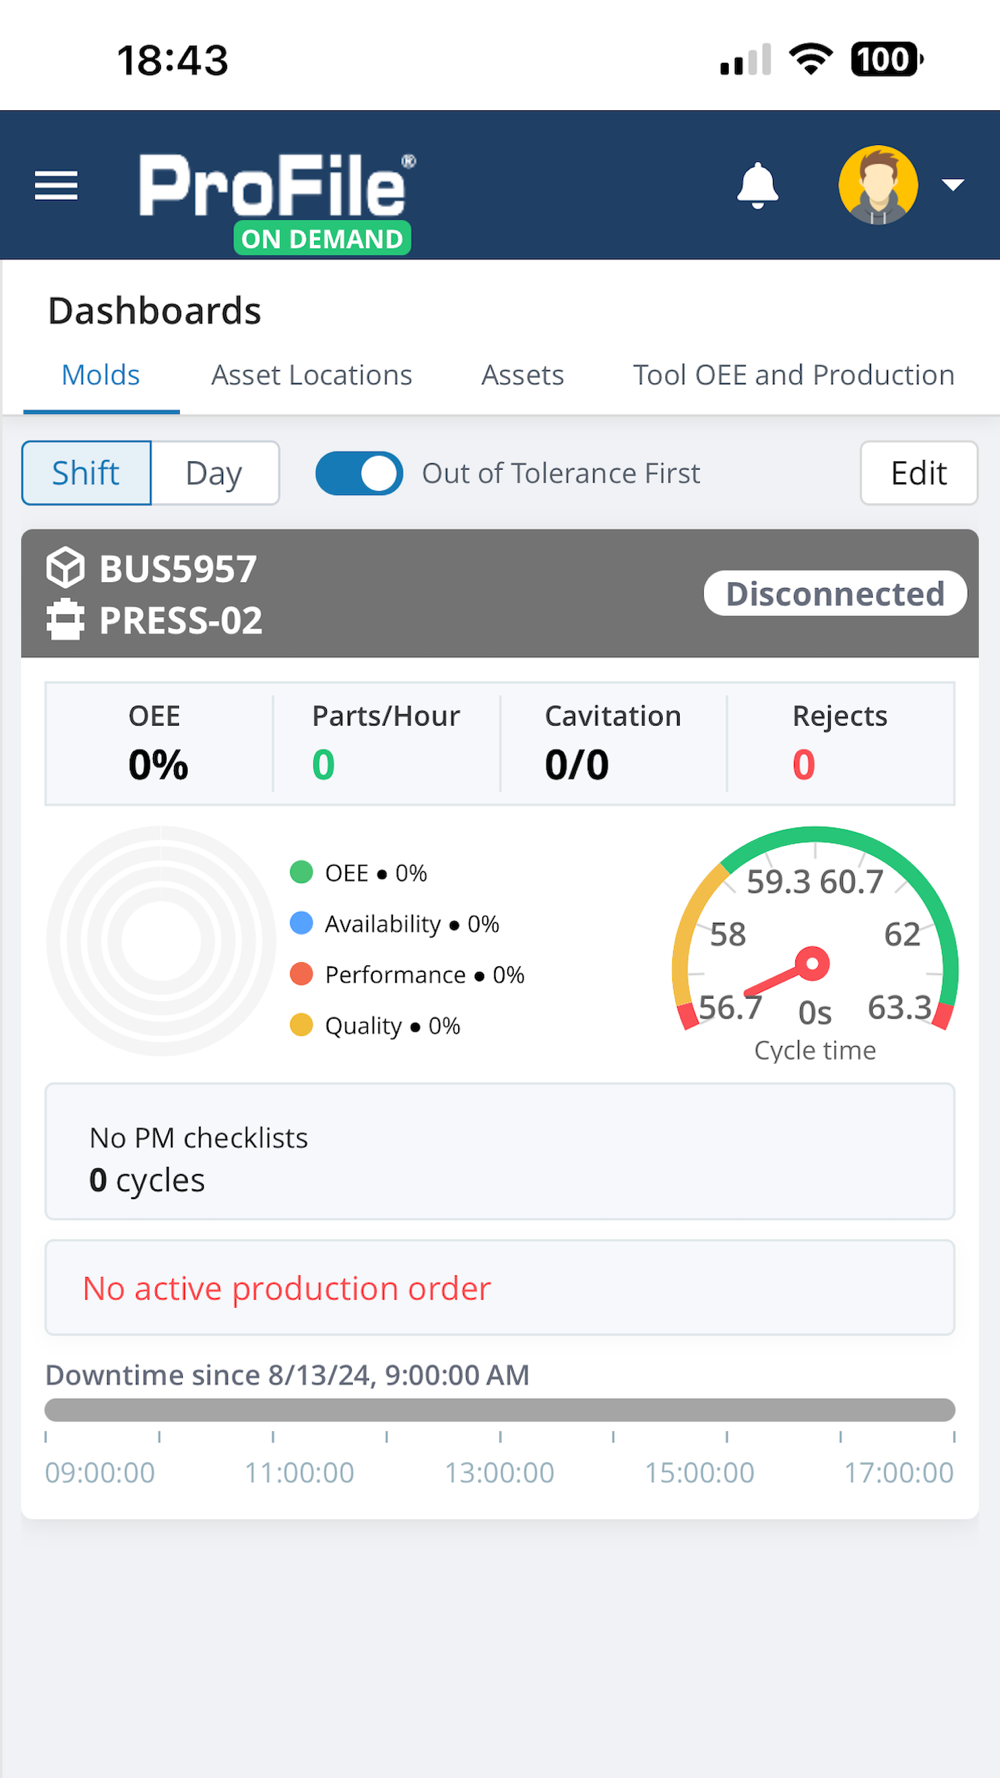Disable the Out of Tolerance First toggle

(359, 473)
